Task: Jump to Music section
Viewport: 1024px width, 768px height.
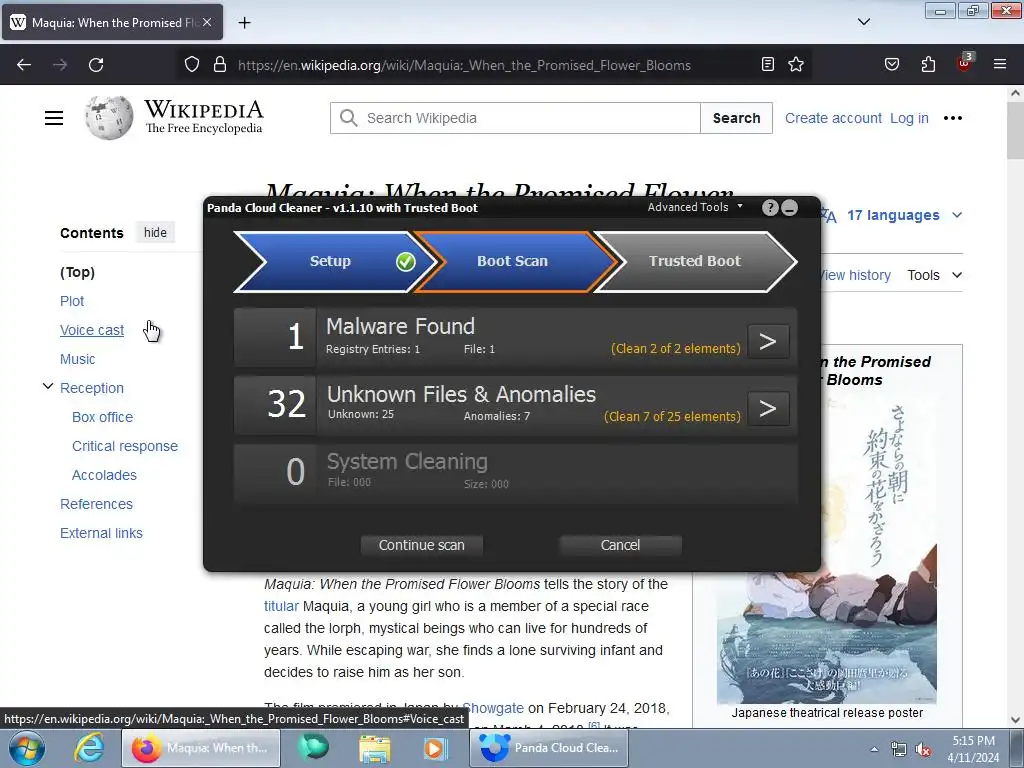Action: (78, 359)
